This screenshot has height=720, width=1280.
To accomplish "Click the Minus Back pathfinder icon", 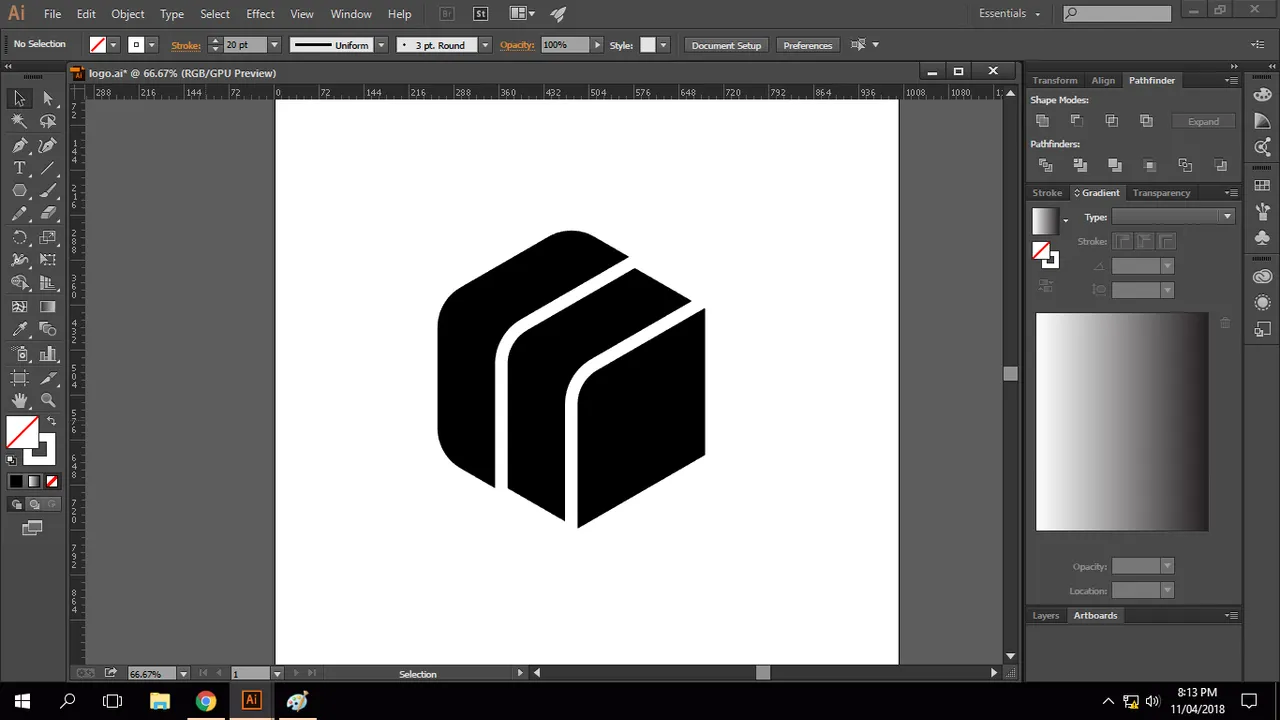I will 1220,165.
